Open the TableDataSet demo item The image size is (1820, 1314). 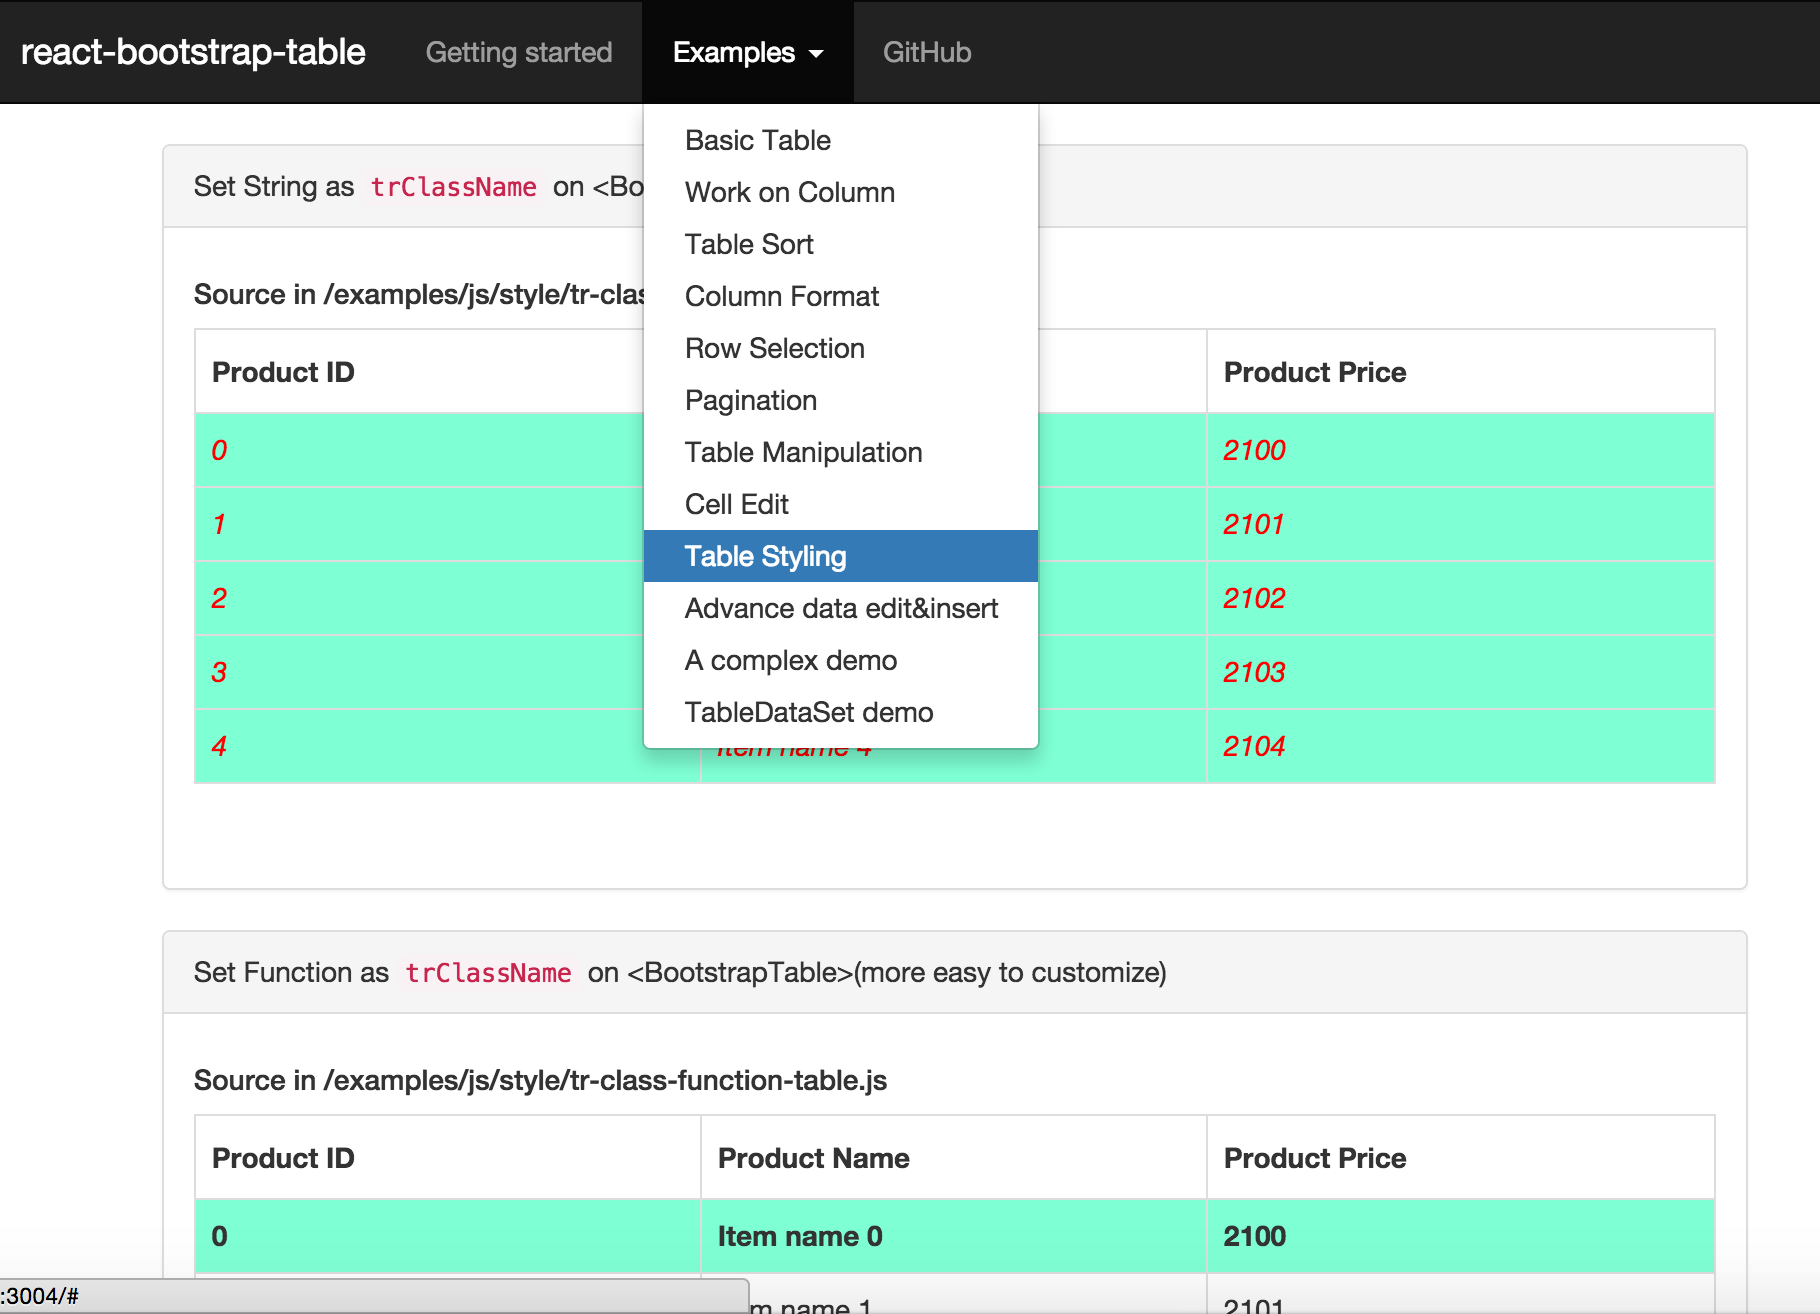coord(808,712)
